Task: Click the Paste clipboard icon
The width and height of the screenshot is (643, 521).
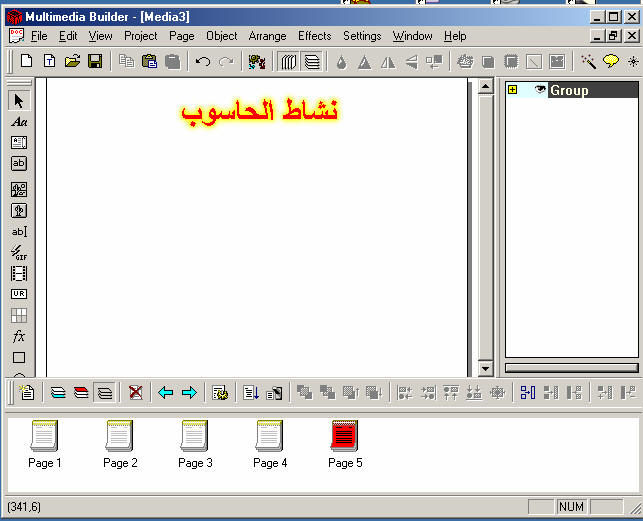Action: [149, 62]
